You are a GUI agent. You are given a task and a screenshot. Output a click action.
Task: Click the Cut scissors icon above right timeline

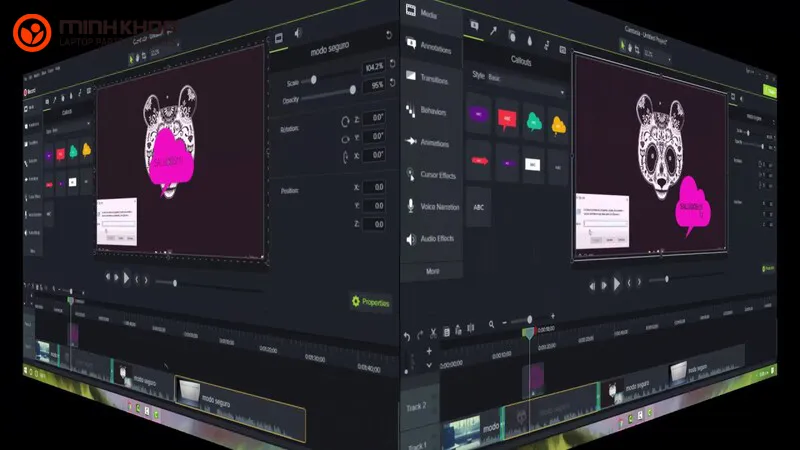click(433, 332)
